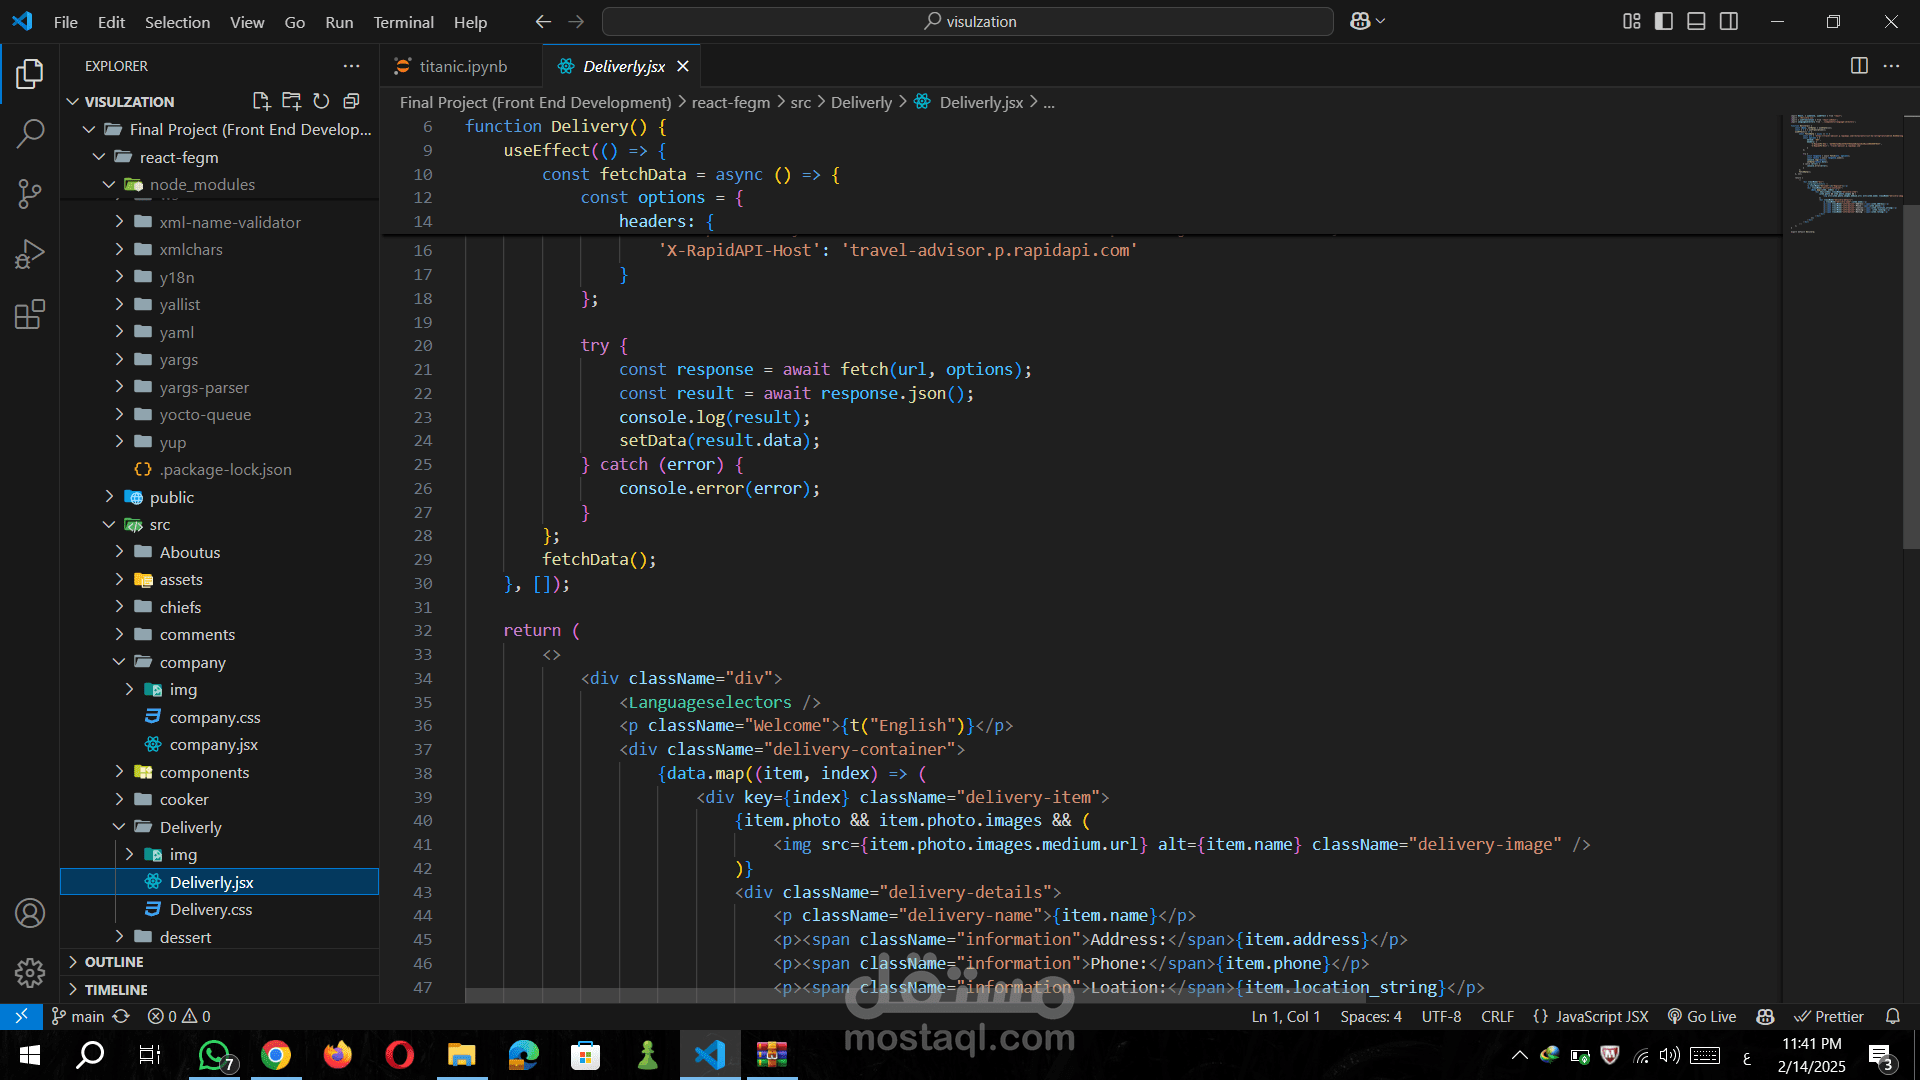The height and width of the screenshot is (1080, 1920).
Task: Click the Go Live status bar button
Action: 1702,1016
